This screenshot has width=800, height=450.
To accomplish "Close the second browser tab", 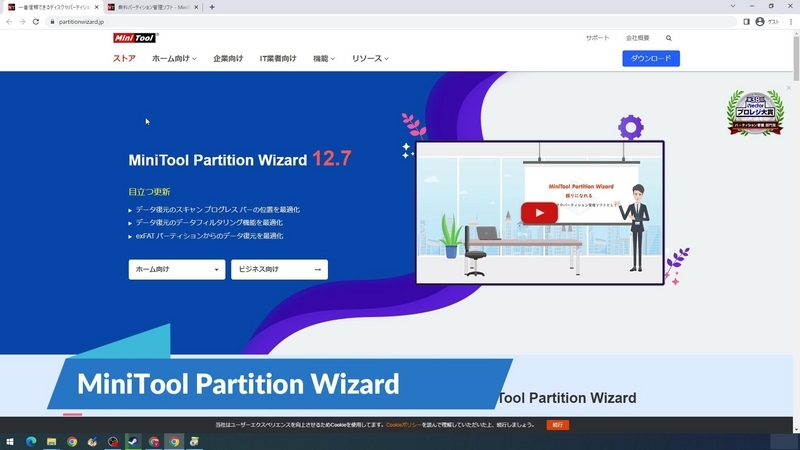I will [196, 7].
